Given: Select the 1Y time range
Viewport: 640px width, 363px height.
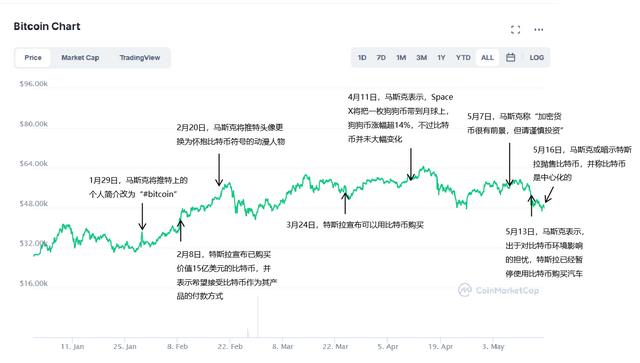Looking at the screenshot, I should (x=441, y=58).
